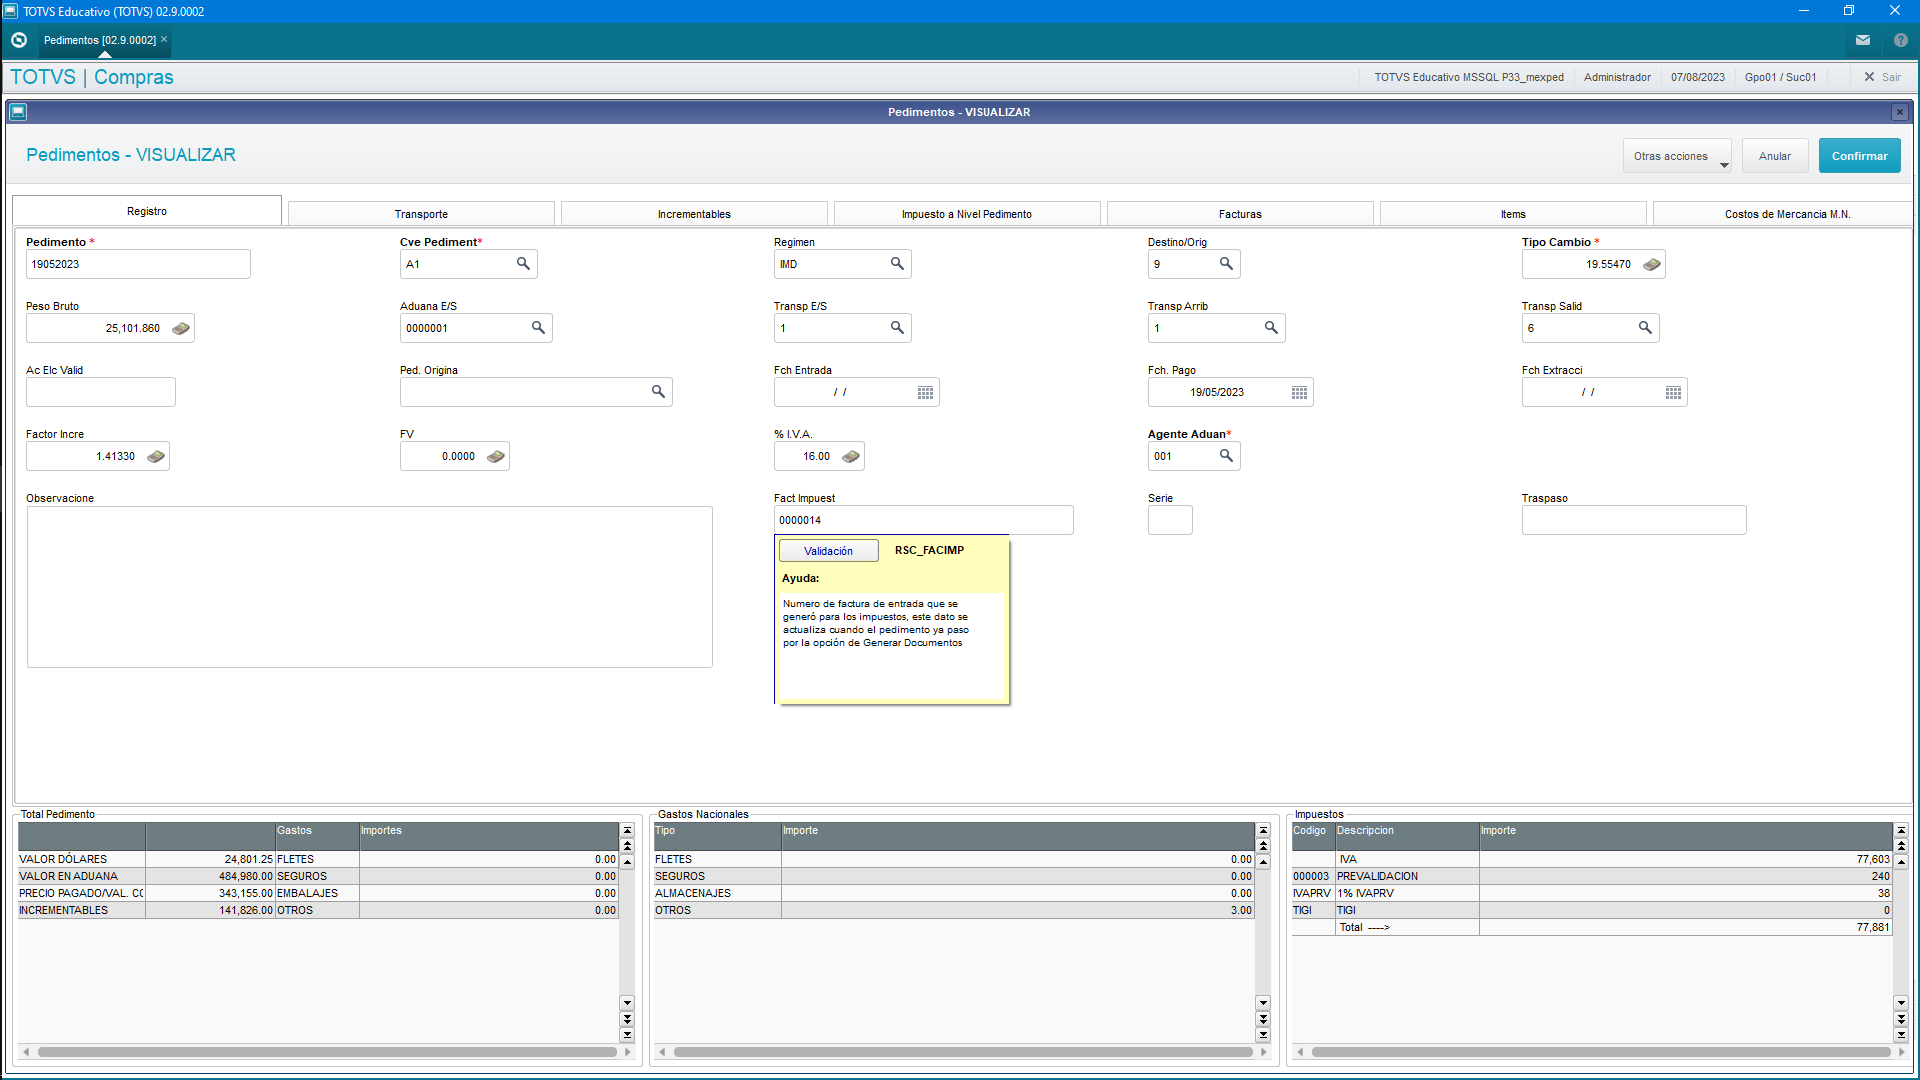Open the Fch Extracci calendar picker

1673,392
